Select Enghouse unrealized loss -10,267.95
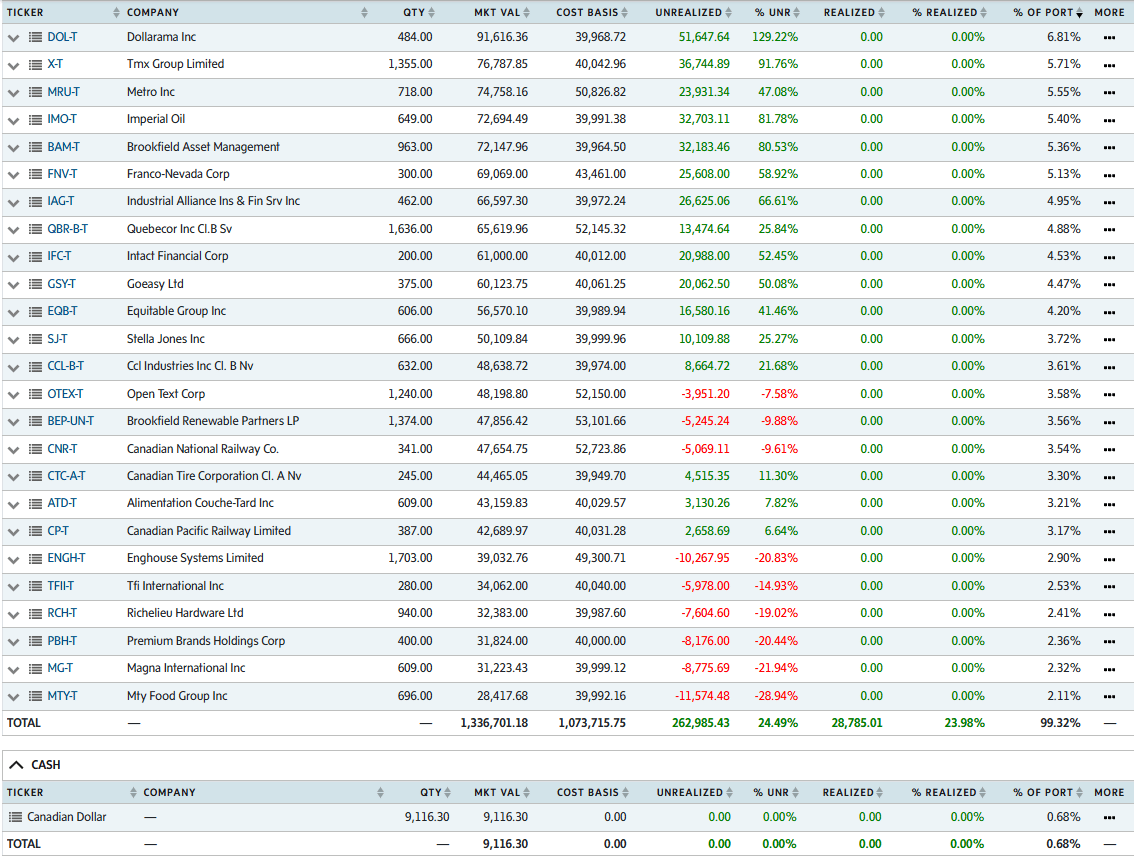Viewport: 1134px width, 857px height. coord(702,558)
